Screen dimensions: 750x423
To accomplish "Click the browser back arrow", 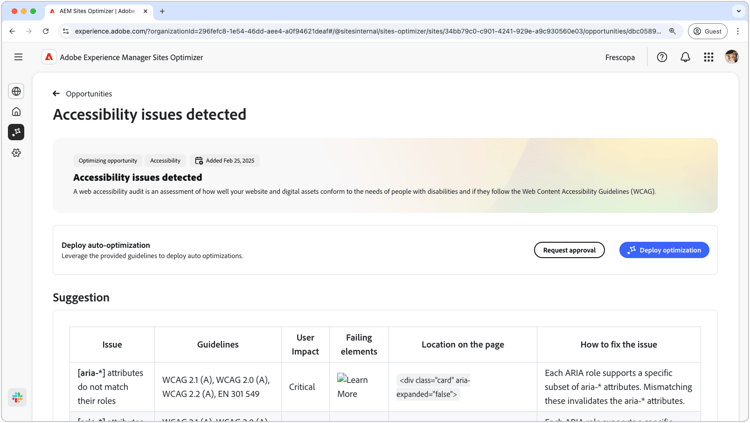I will point(12,31).
